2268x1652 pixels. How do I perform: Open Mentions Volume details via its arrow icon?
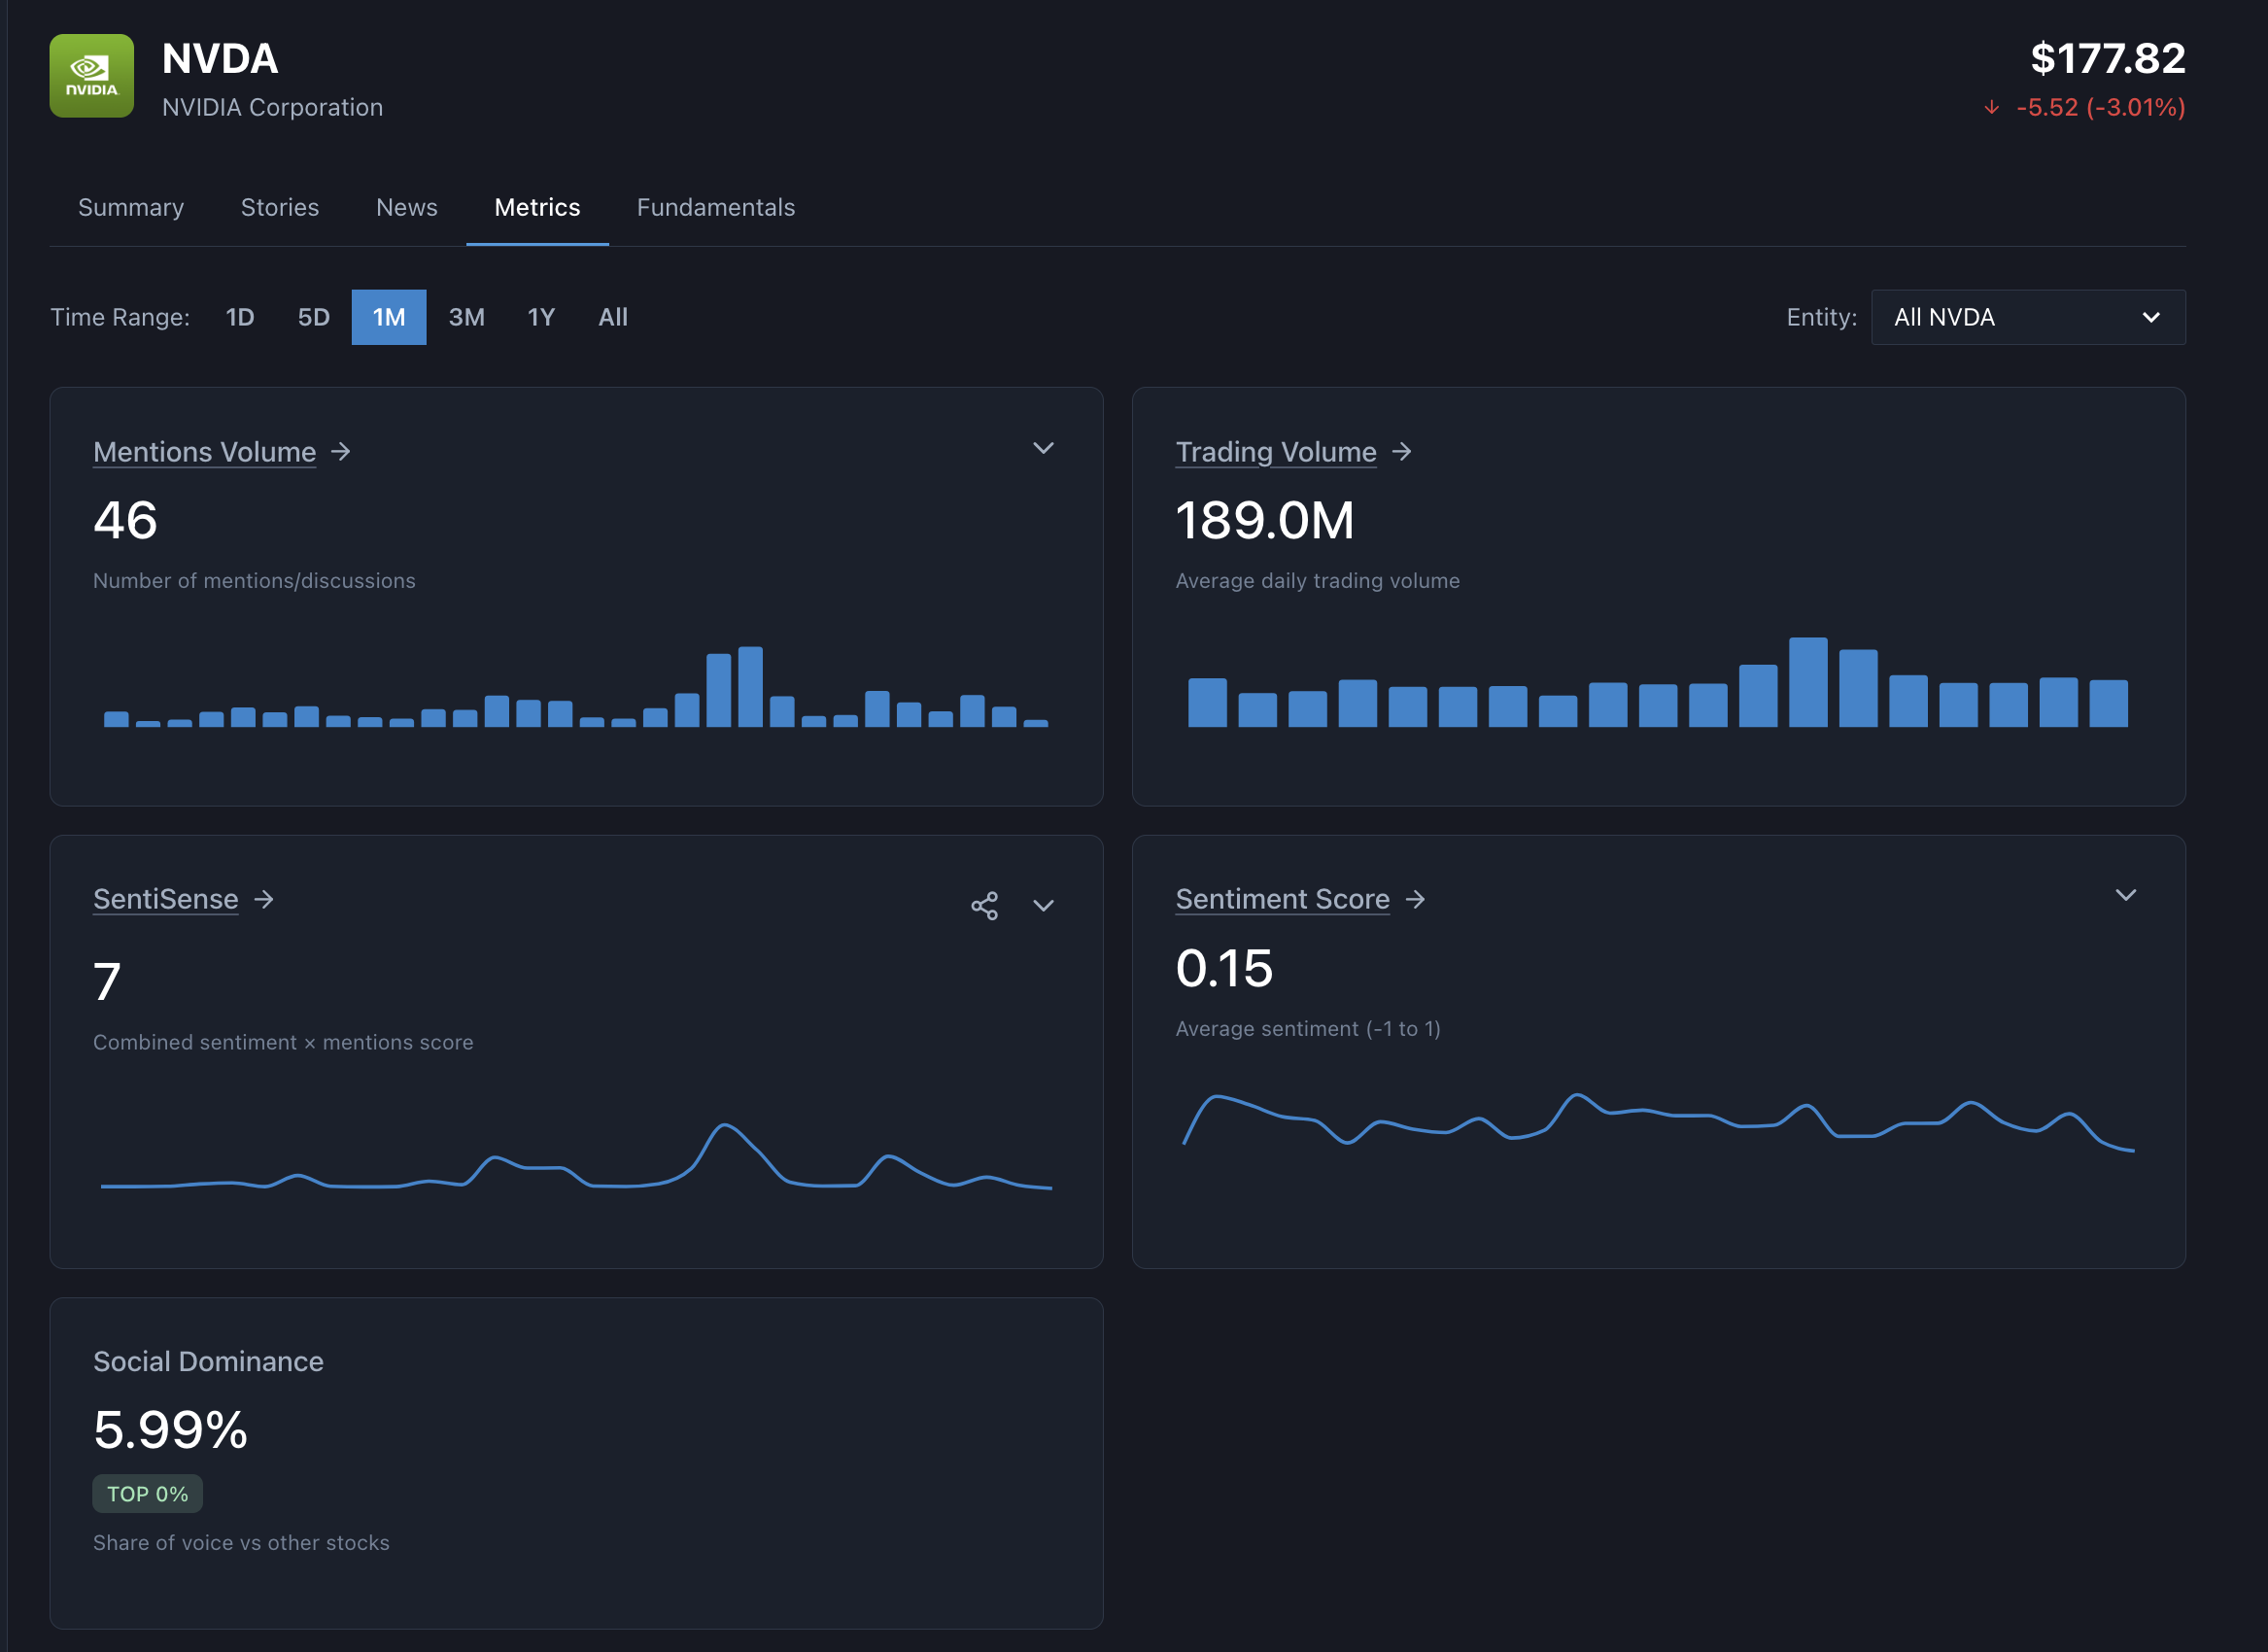341,452
